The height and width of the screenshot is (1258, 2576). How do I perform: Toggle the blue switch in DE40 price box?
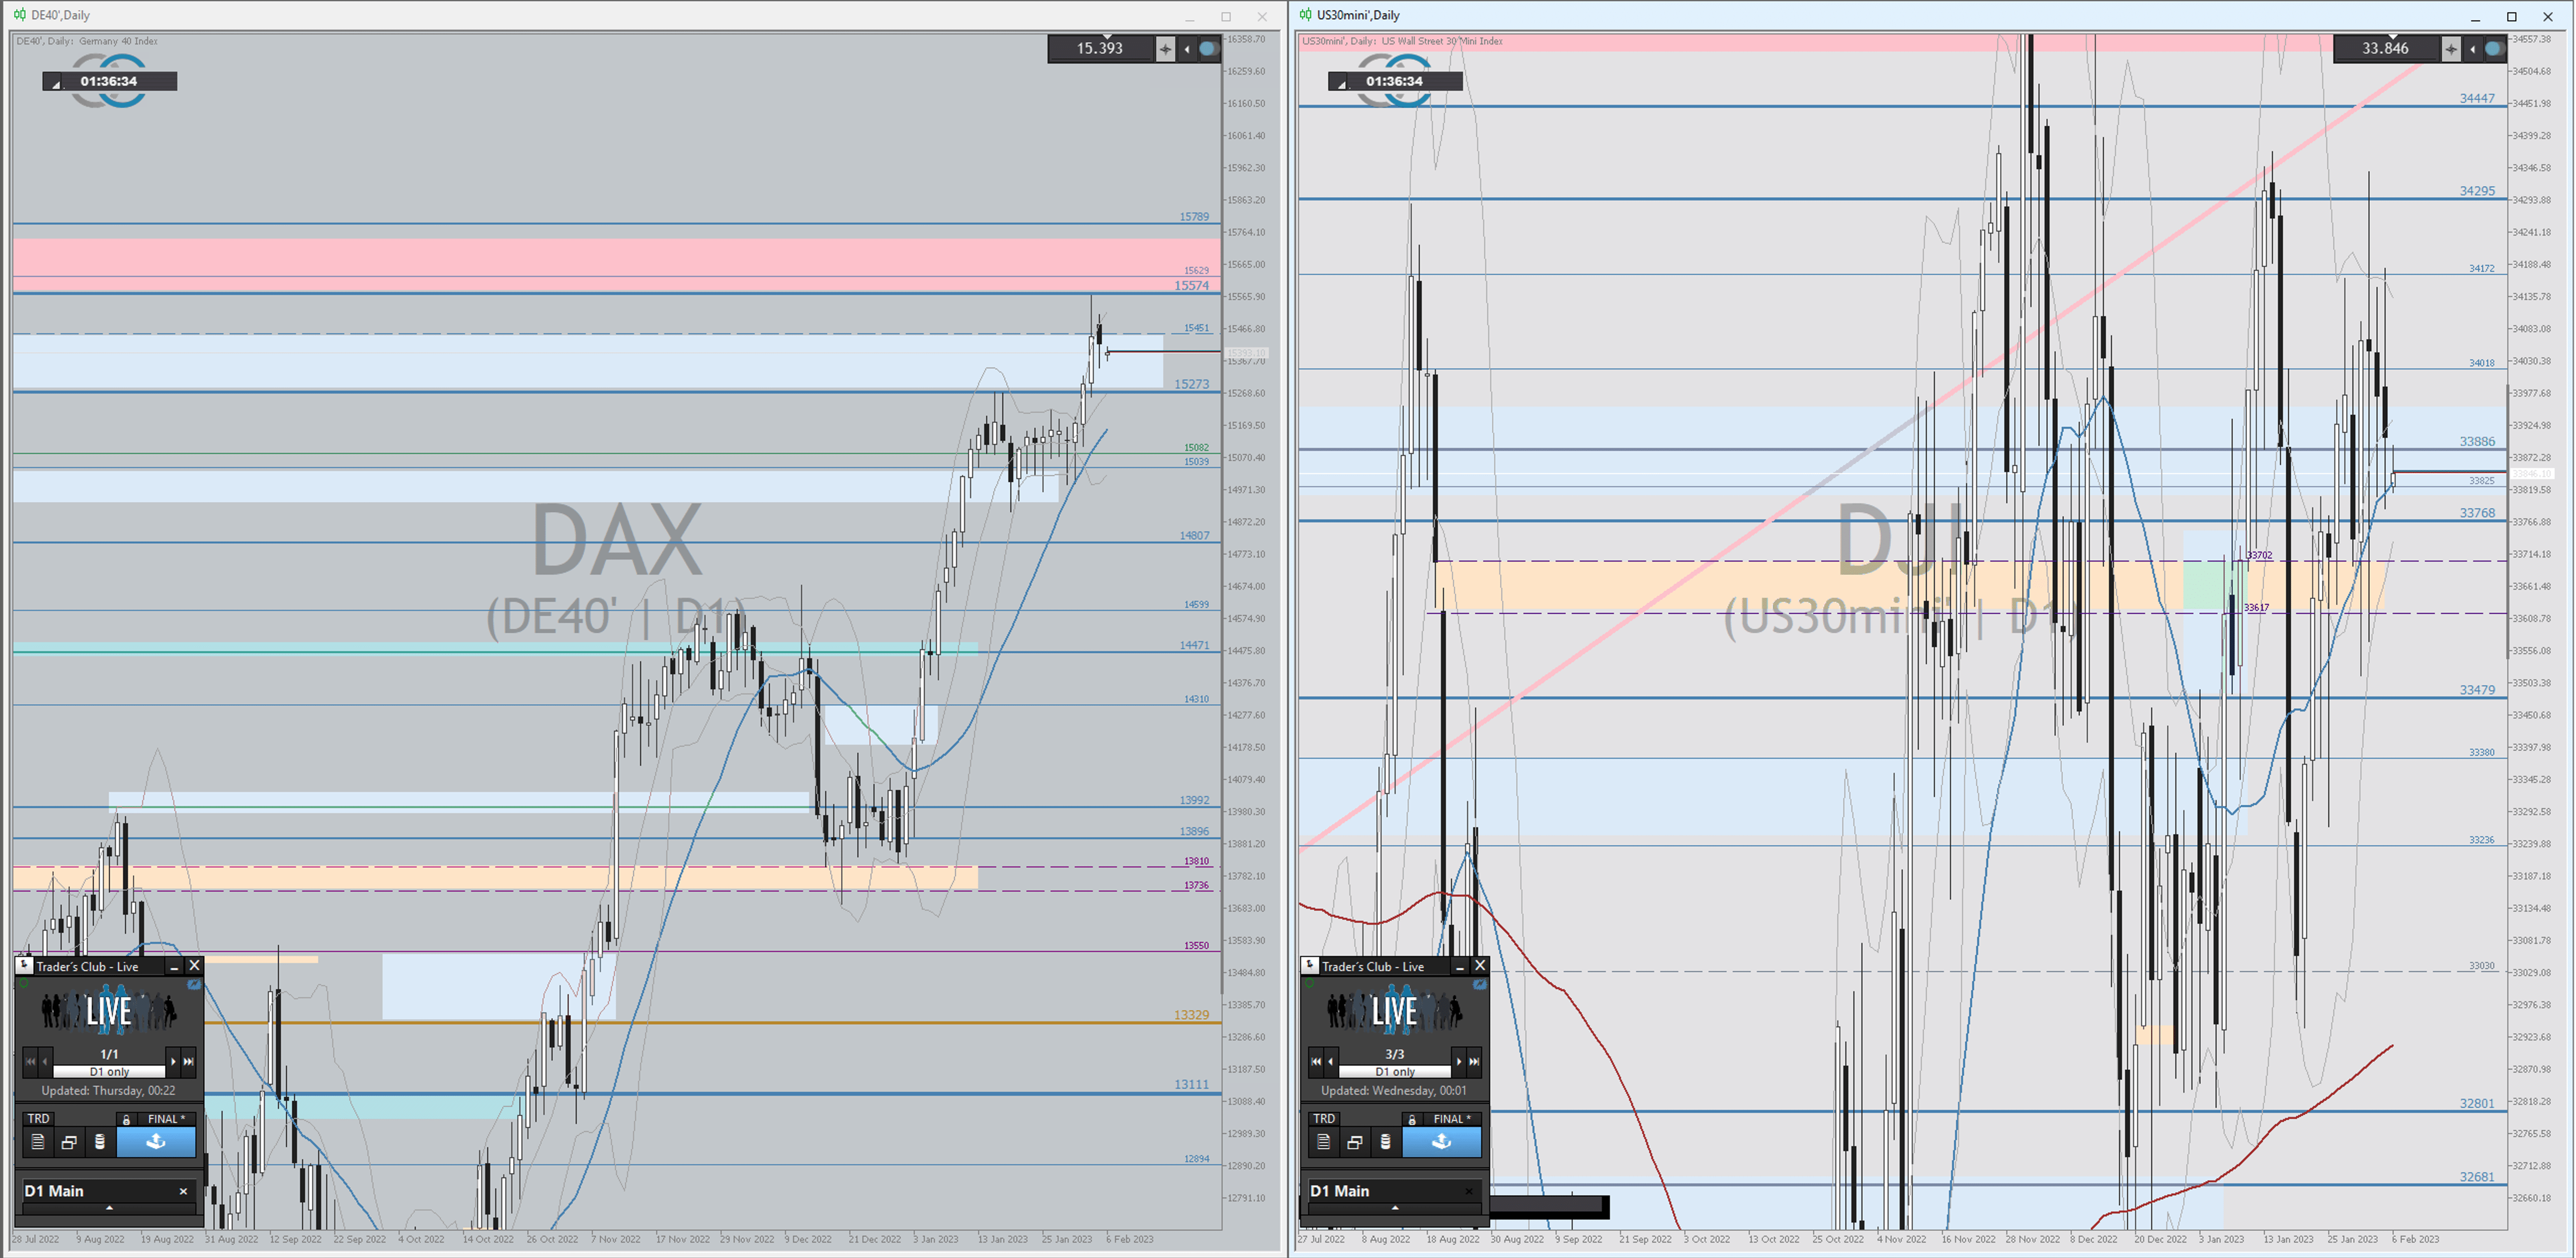1209,48
